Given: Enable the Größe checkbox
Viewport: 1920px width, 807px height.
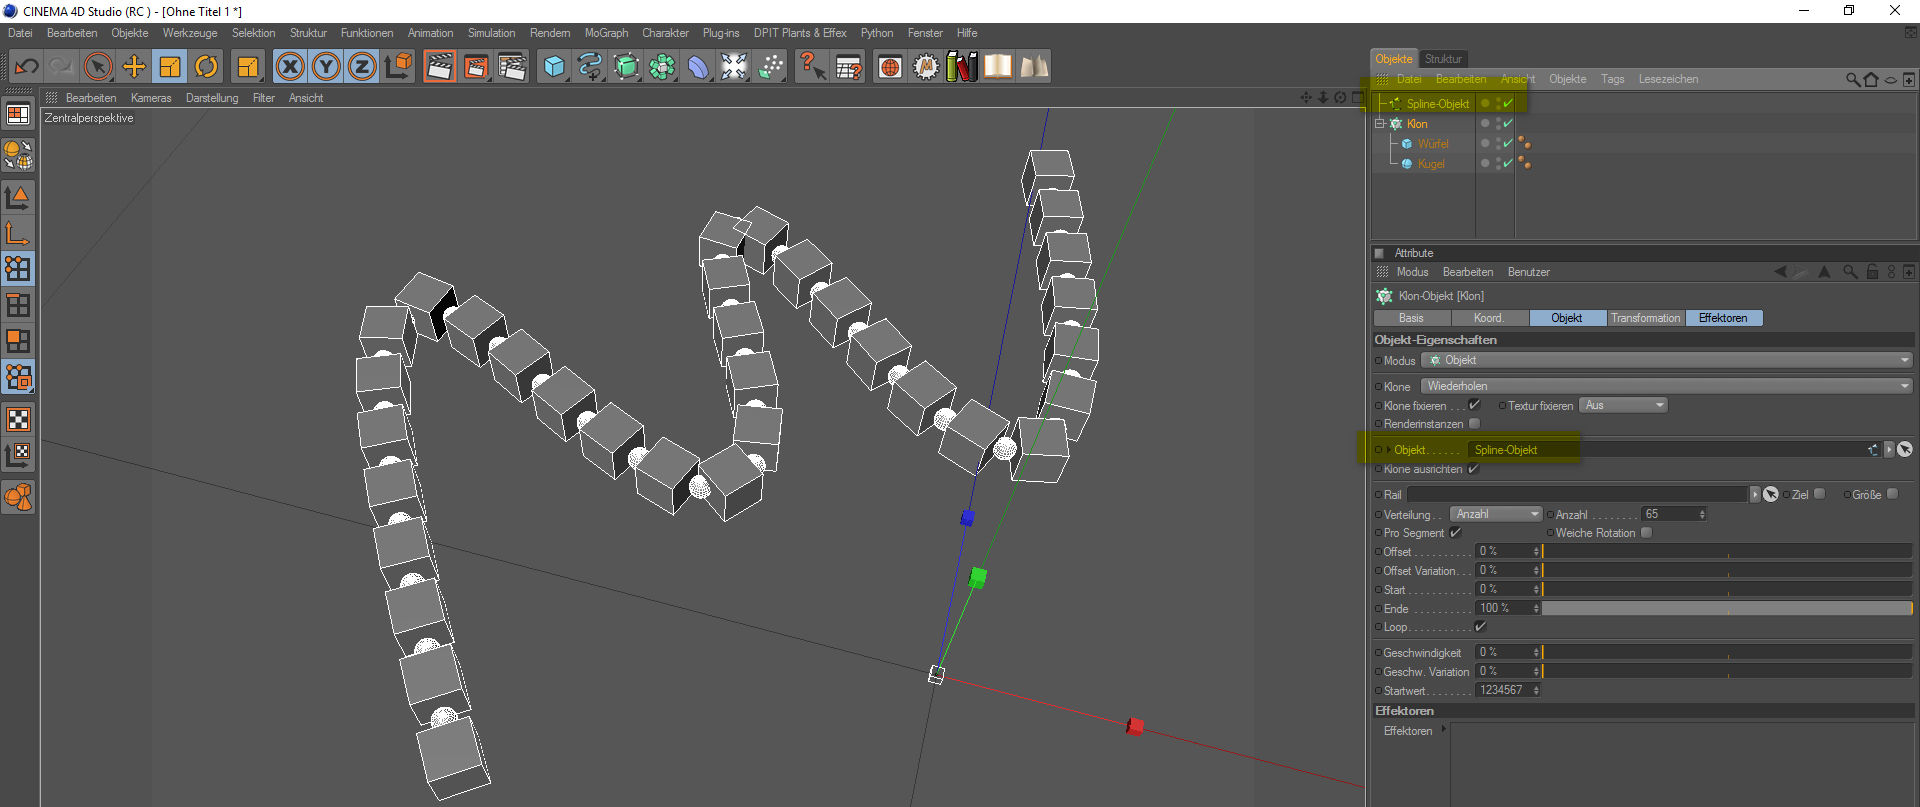Looking at the screenshot, I should click(1892, 494).
